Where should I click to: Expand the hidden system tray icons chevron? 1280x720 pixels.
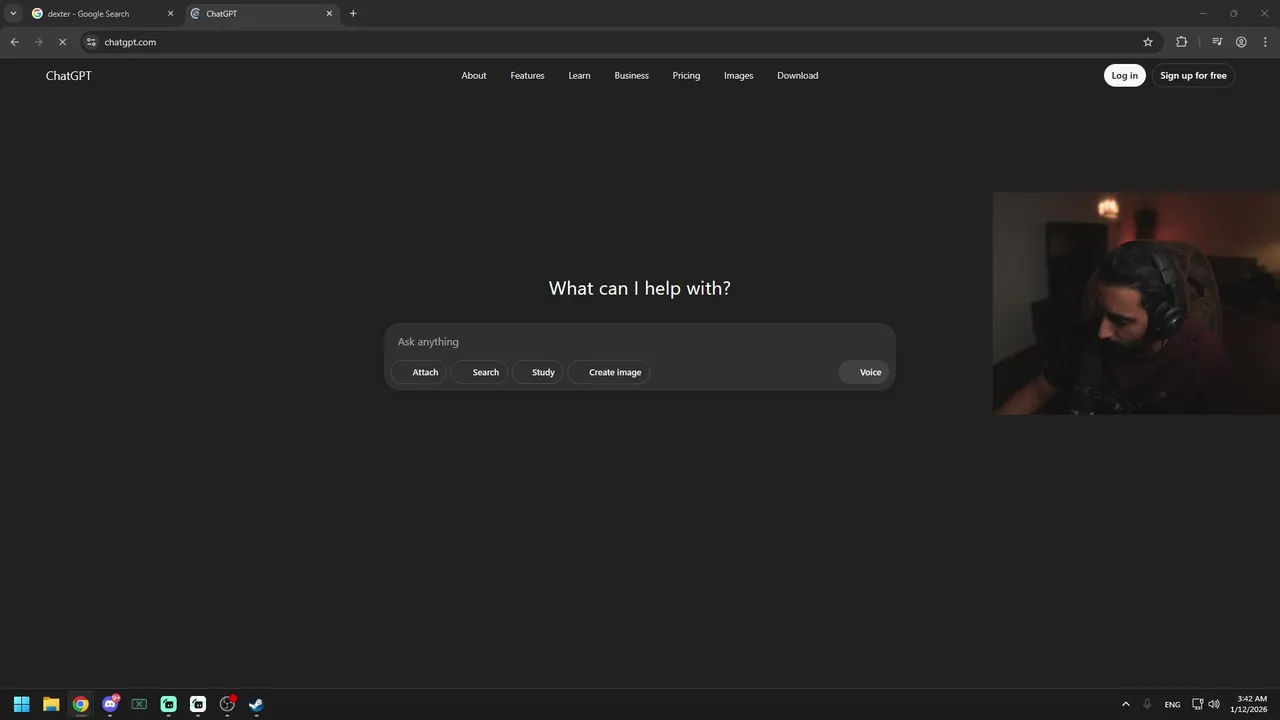tap(1126, 704)
